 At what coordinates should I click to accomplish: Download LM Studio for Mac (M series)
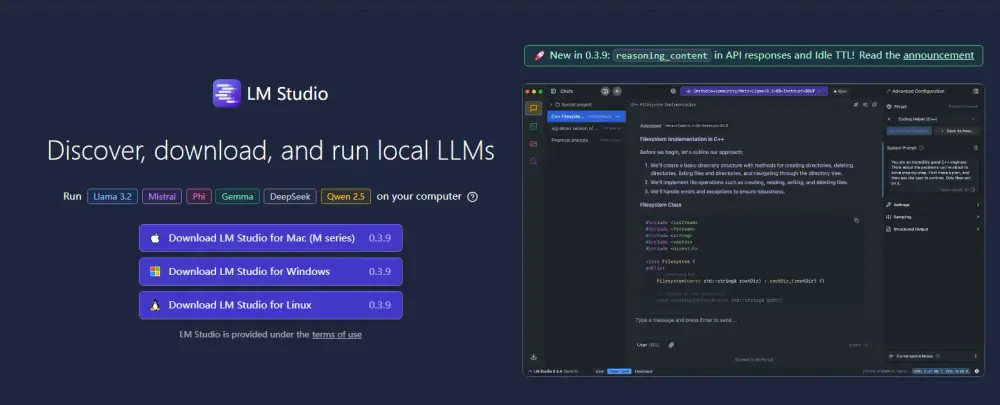(270, 238)
